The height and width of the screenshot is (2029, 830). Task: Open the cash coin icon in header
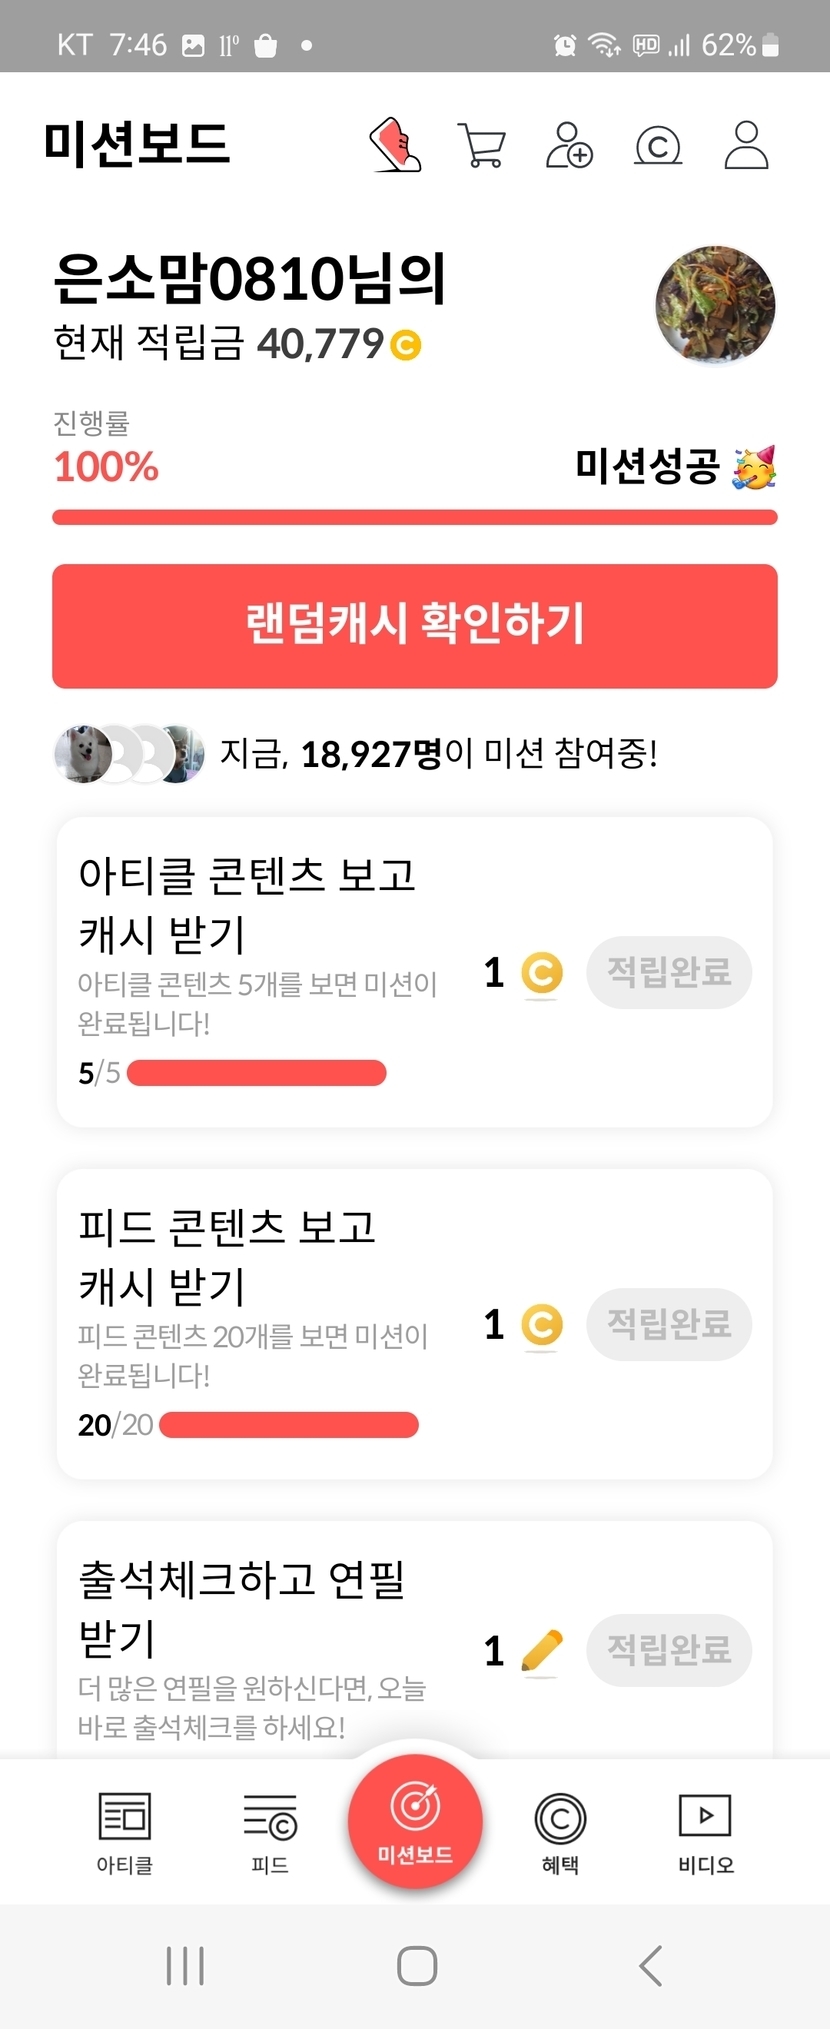pyautogui.click(x=658, y=146)
